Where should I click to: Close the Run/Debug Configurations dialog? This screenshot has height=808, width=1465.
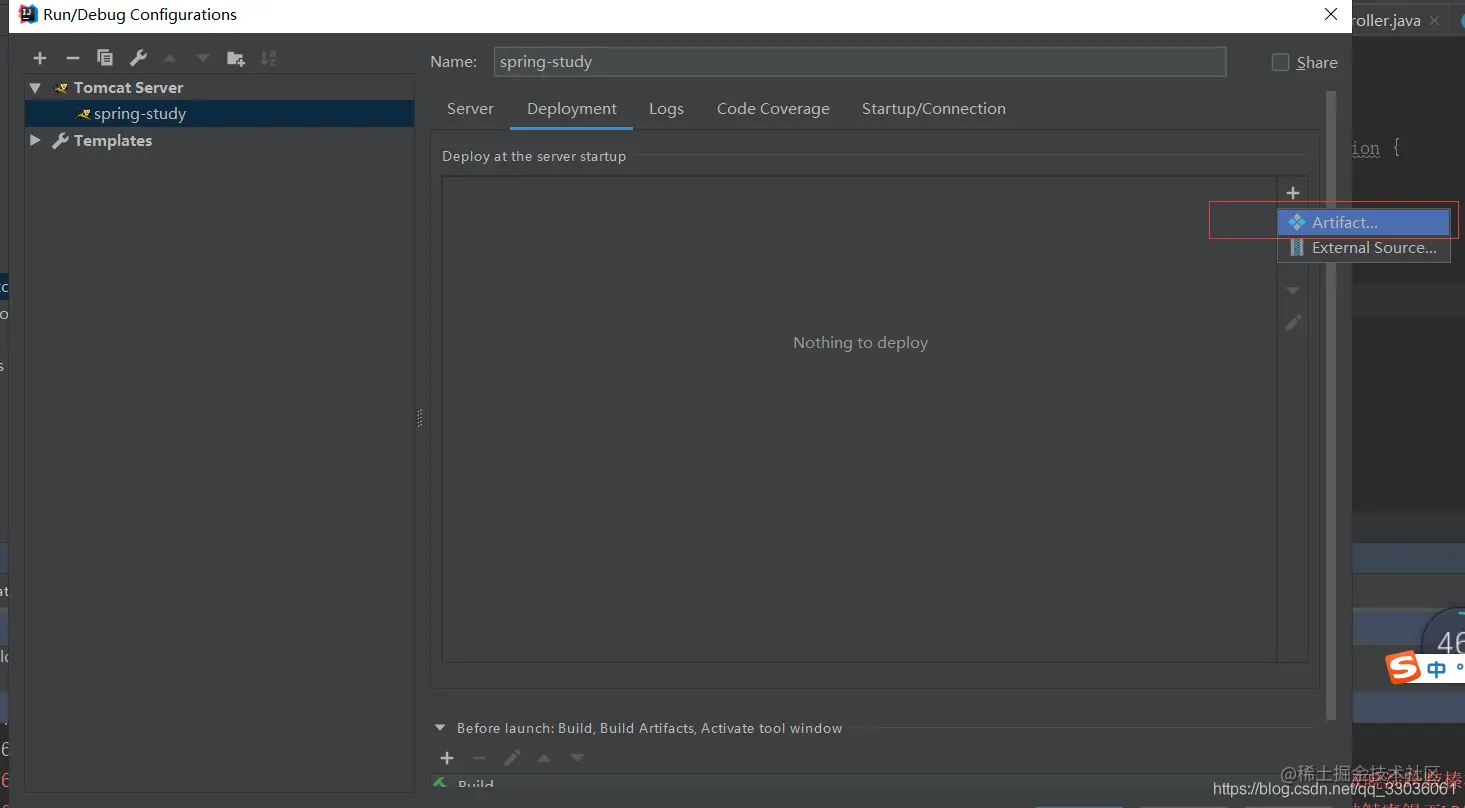click(x=1331, y=15)
